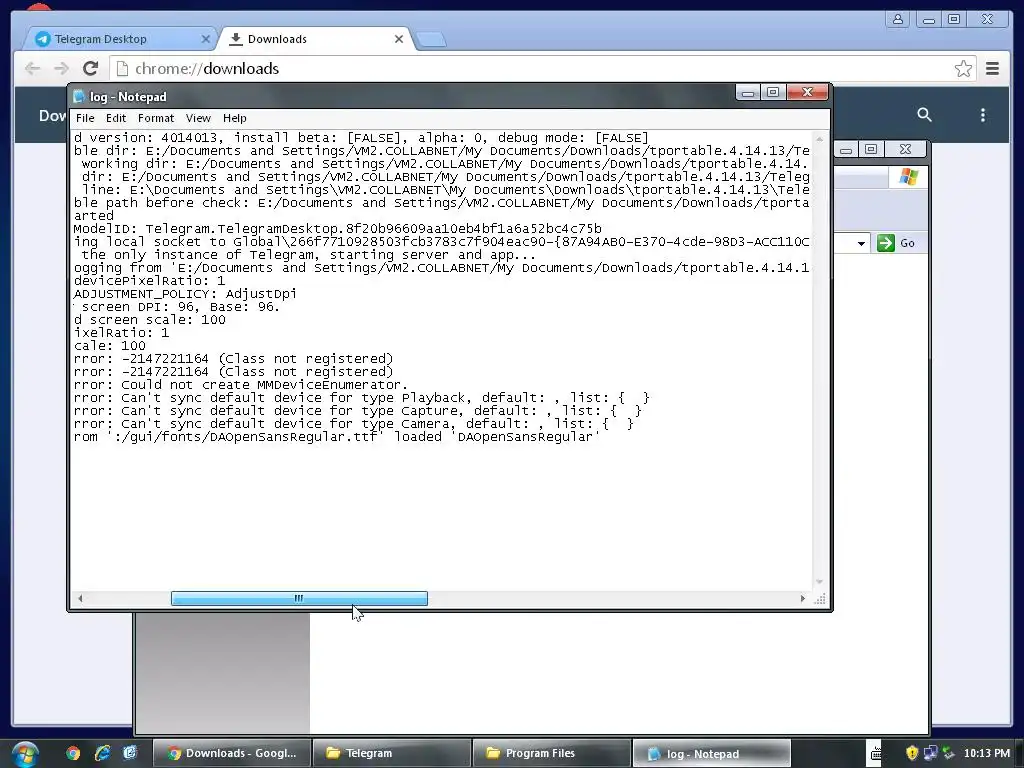Open the Chrome hamburger menu

tap(992, 69)
